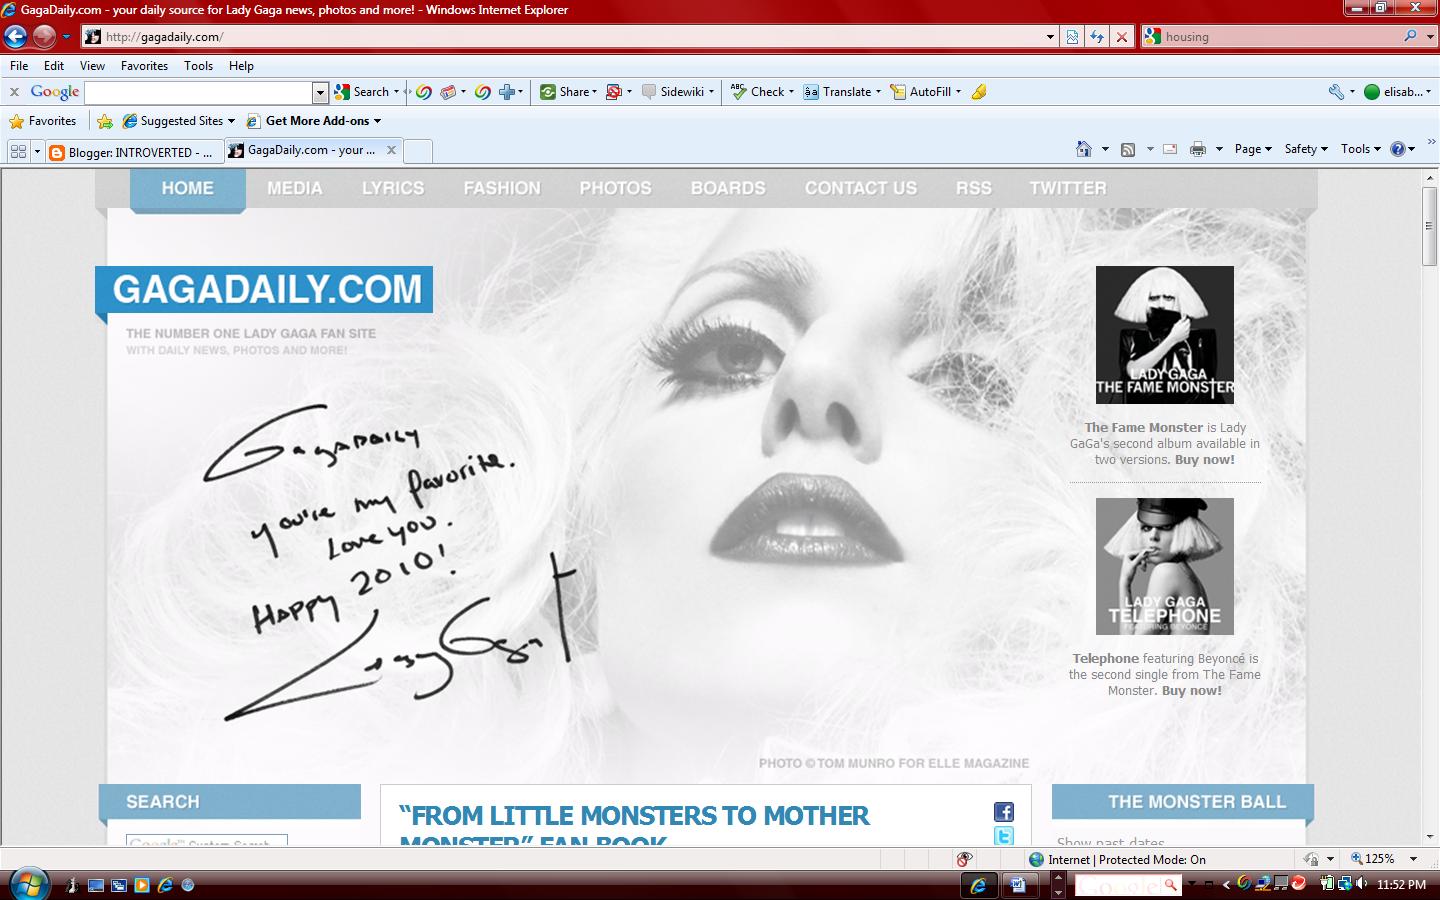Screen dimensions: 1440x900
Task: Open the Favorites menu
Action: pos(143,65)
